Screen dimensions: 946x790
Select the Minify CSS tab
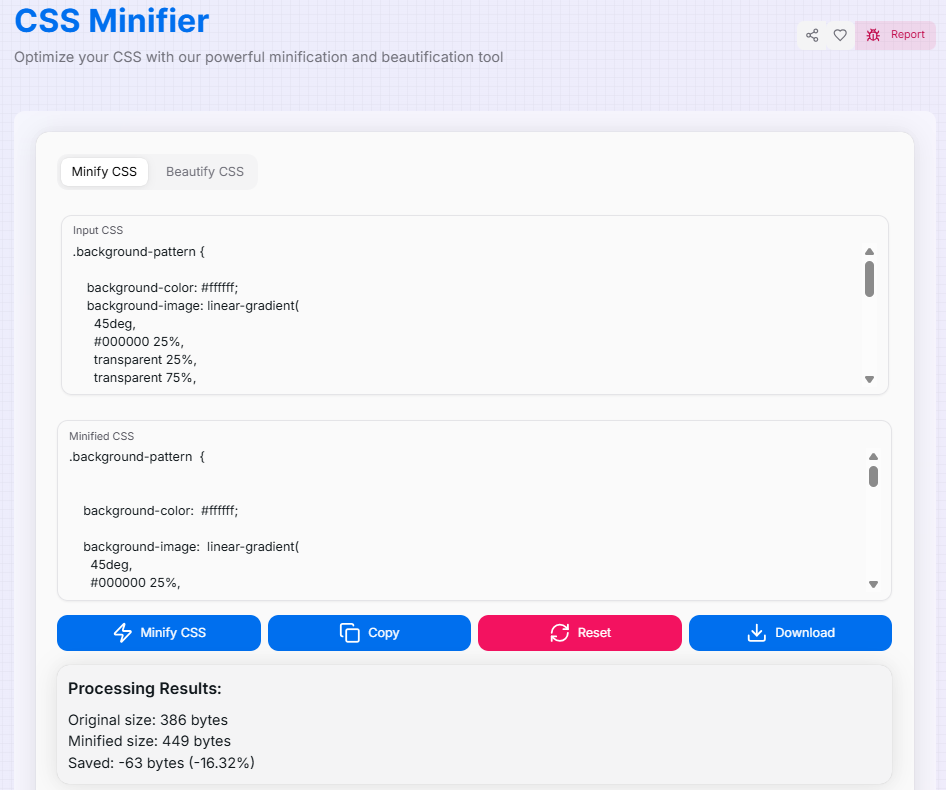[x=104, y=171]
